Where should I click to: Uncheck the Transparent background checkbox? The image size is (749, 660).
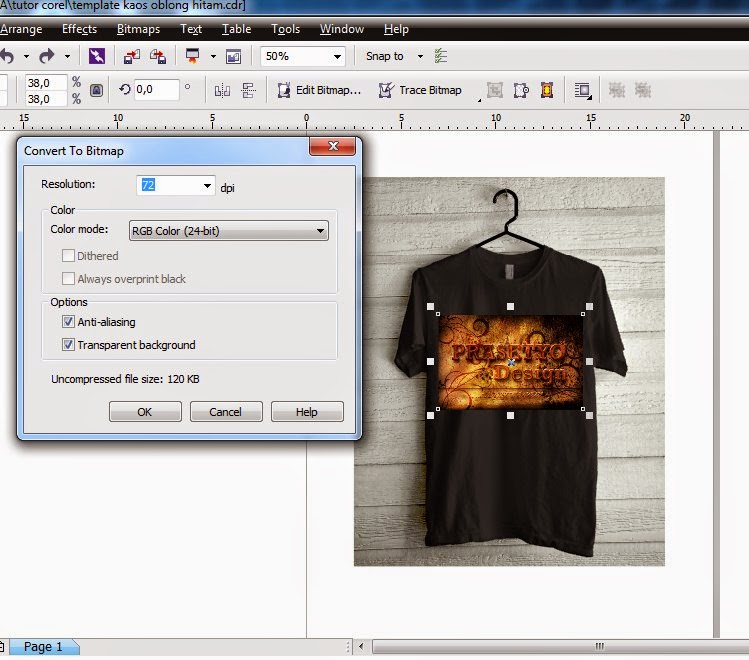point(68,345)
